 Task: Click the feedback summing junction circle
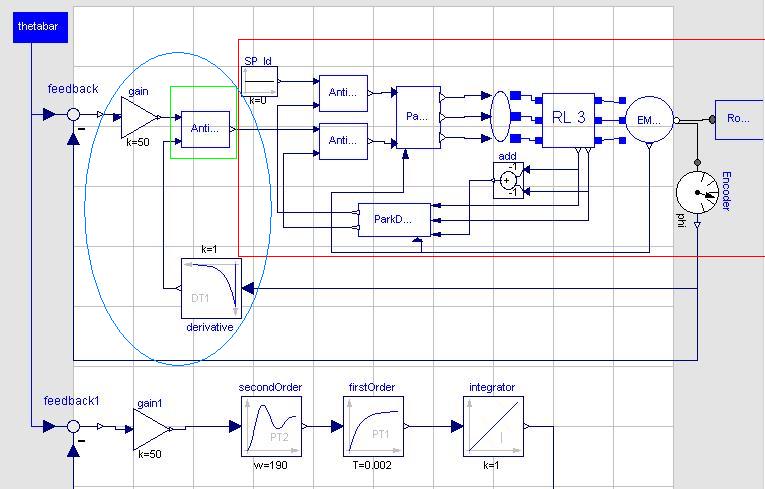coord(73,115)
